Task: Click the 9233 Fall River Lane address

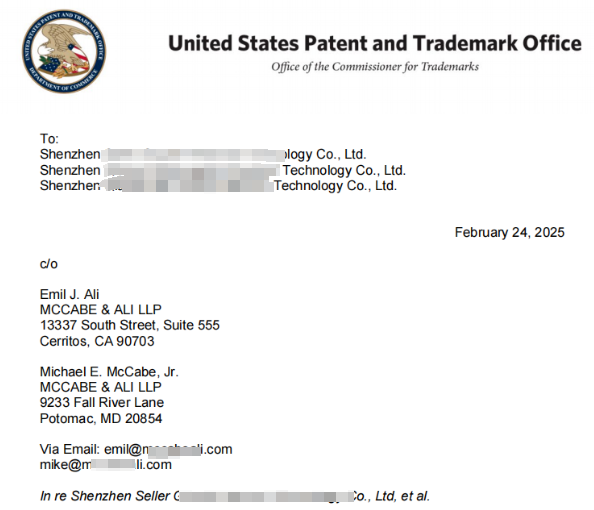Action: pyautogui.click(x=102, y=402)
